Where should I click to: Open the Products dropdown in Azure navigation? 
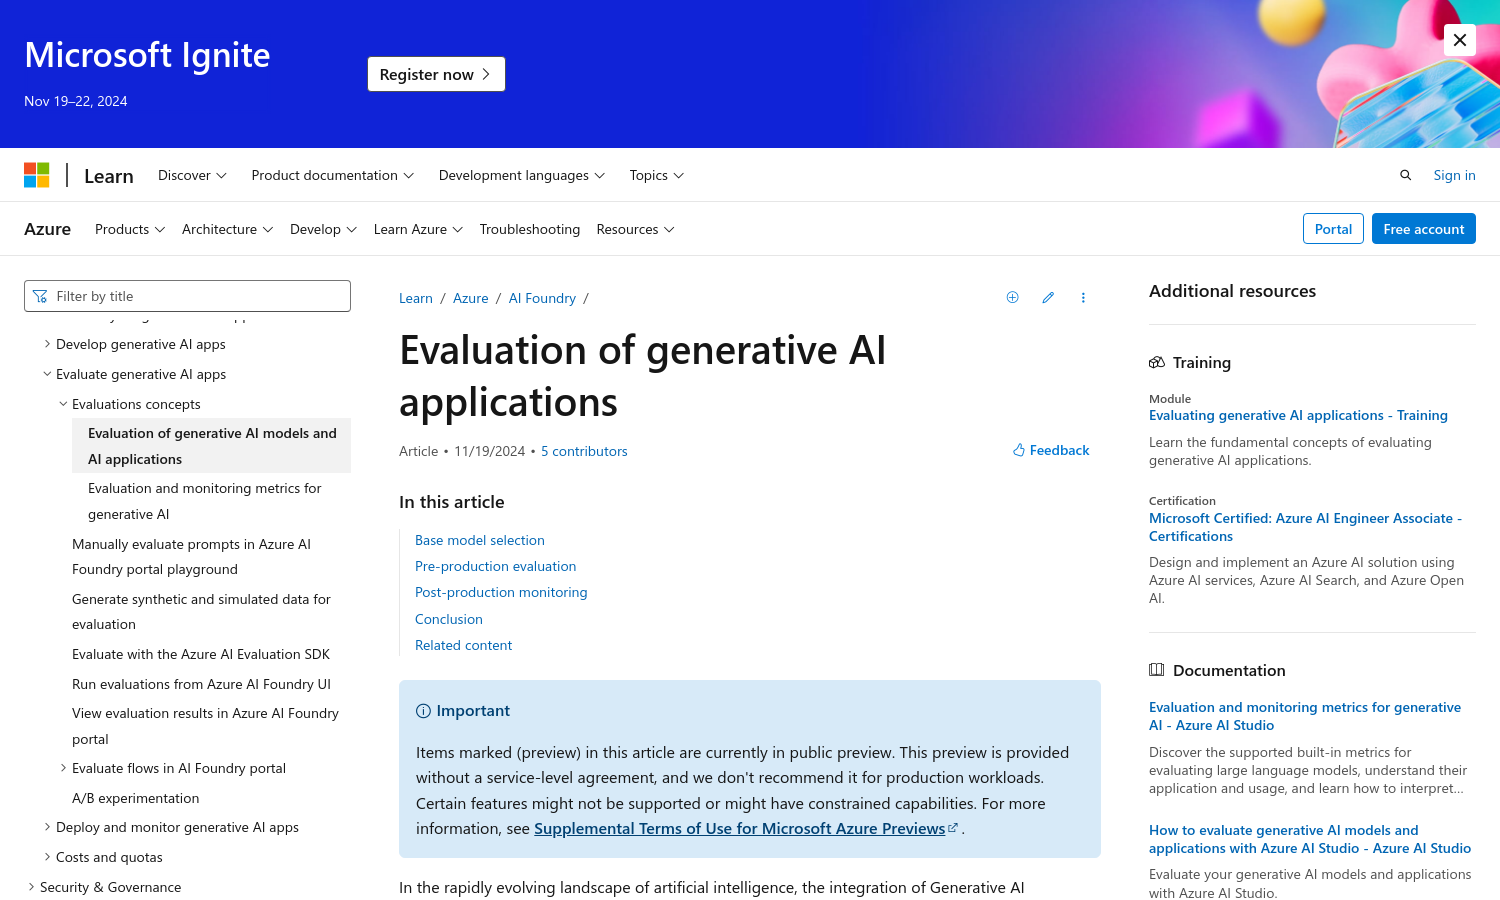coord(129,229)
